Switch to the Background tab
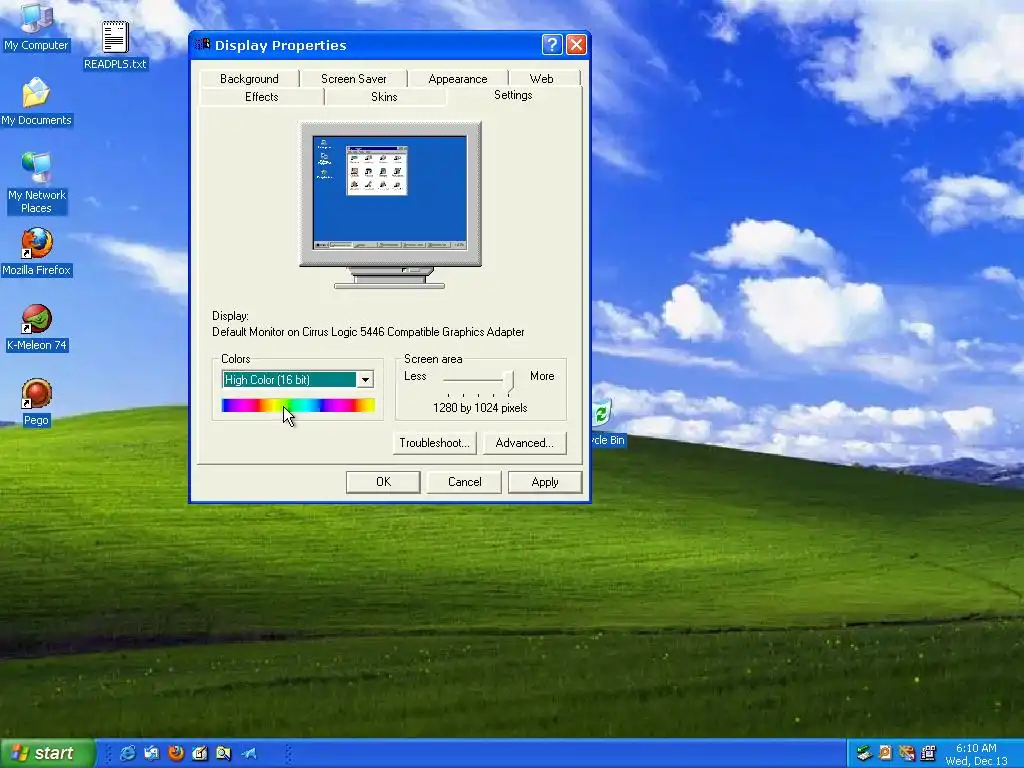This screenshot has width=1024, height=768. [x=249, y=78]
